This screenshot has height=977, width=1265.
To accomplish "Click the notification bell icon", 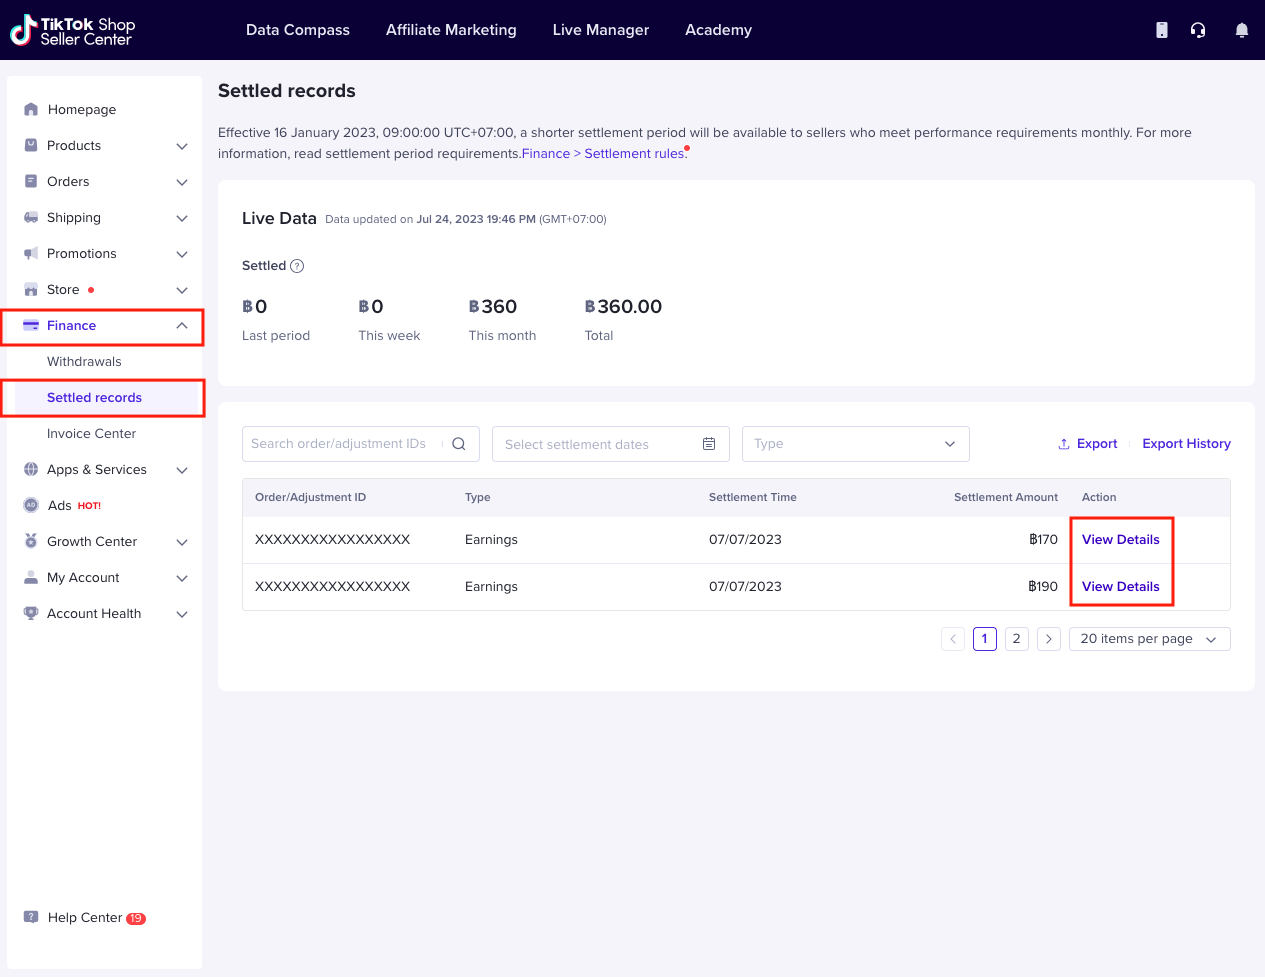I will (1241, 30).
